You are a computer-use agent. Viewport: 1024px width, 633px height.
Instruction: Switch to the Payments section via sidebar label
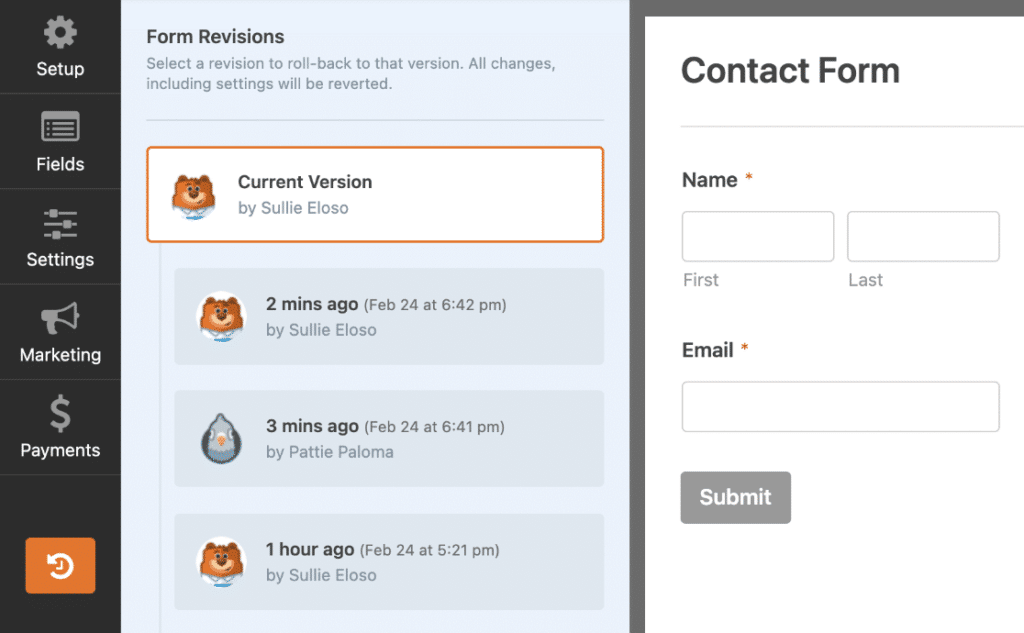click(60, 450)
